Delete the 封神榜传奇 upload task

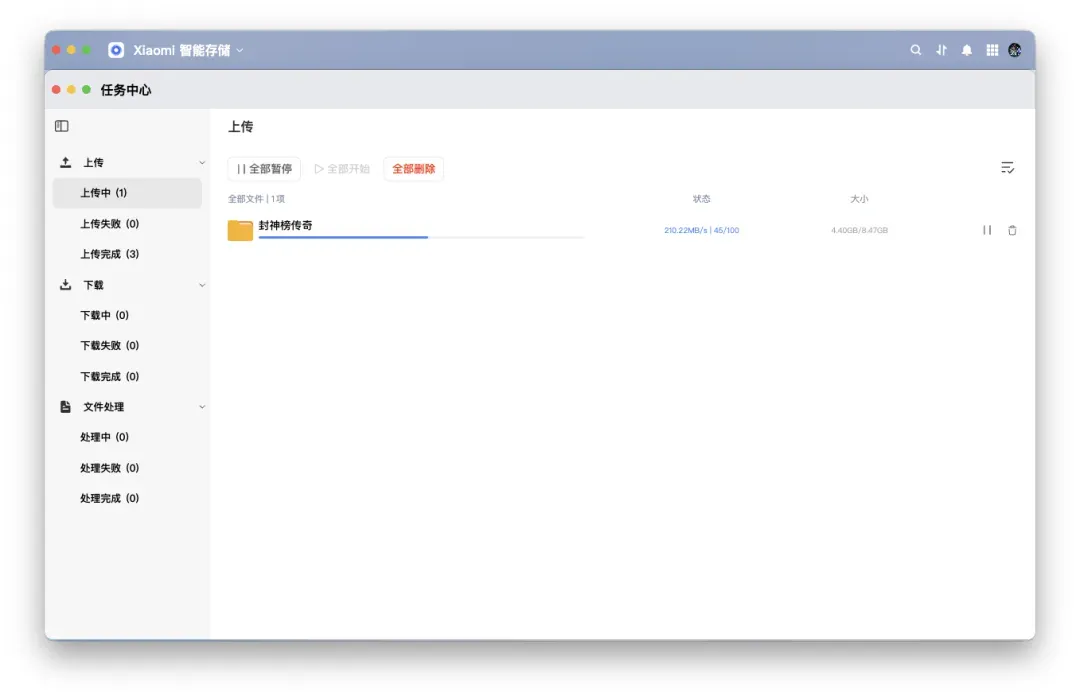pos(1012,230)
